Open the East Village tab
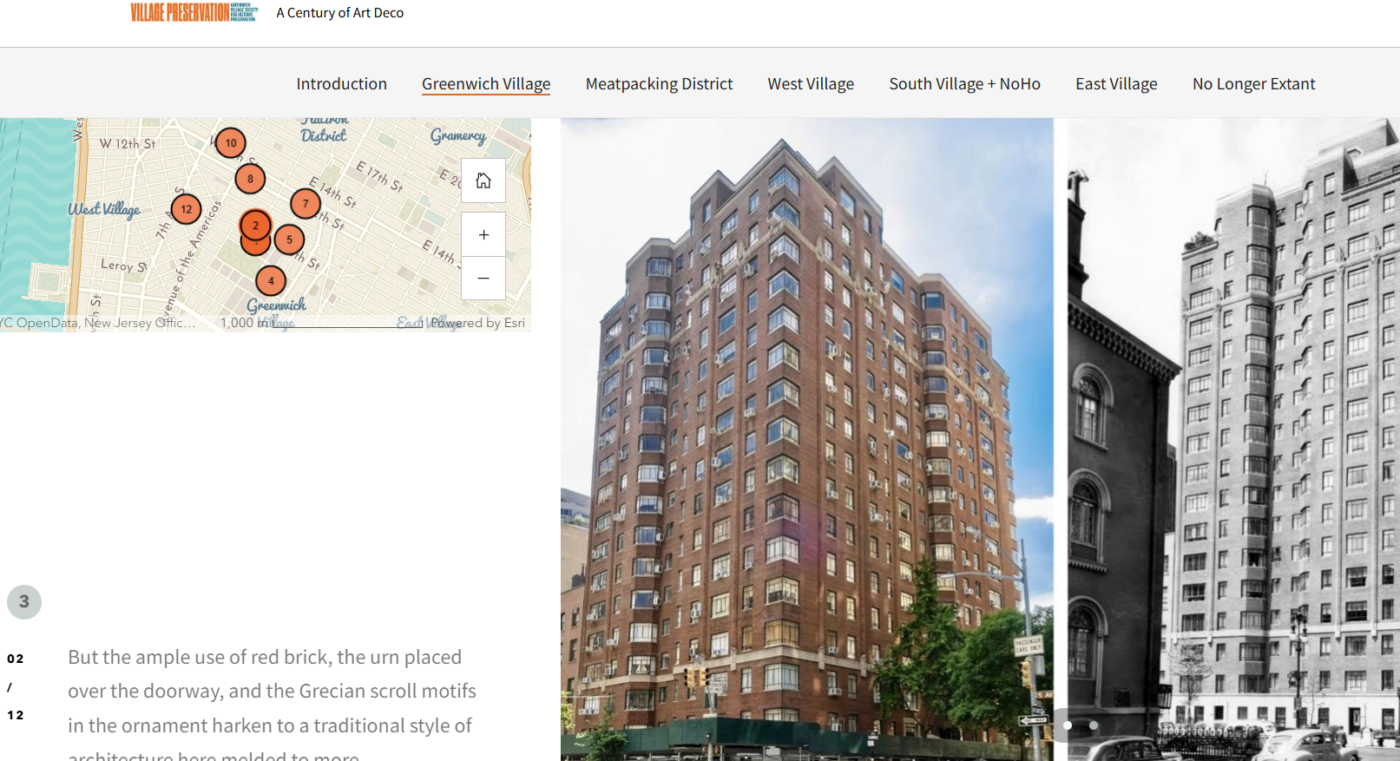The height and width of the screenshot is (761, 1400). click(x=1116, y=84)
